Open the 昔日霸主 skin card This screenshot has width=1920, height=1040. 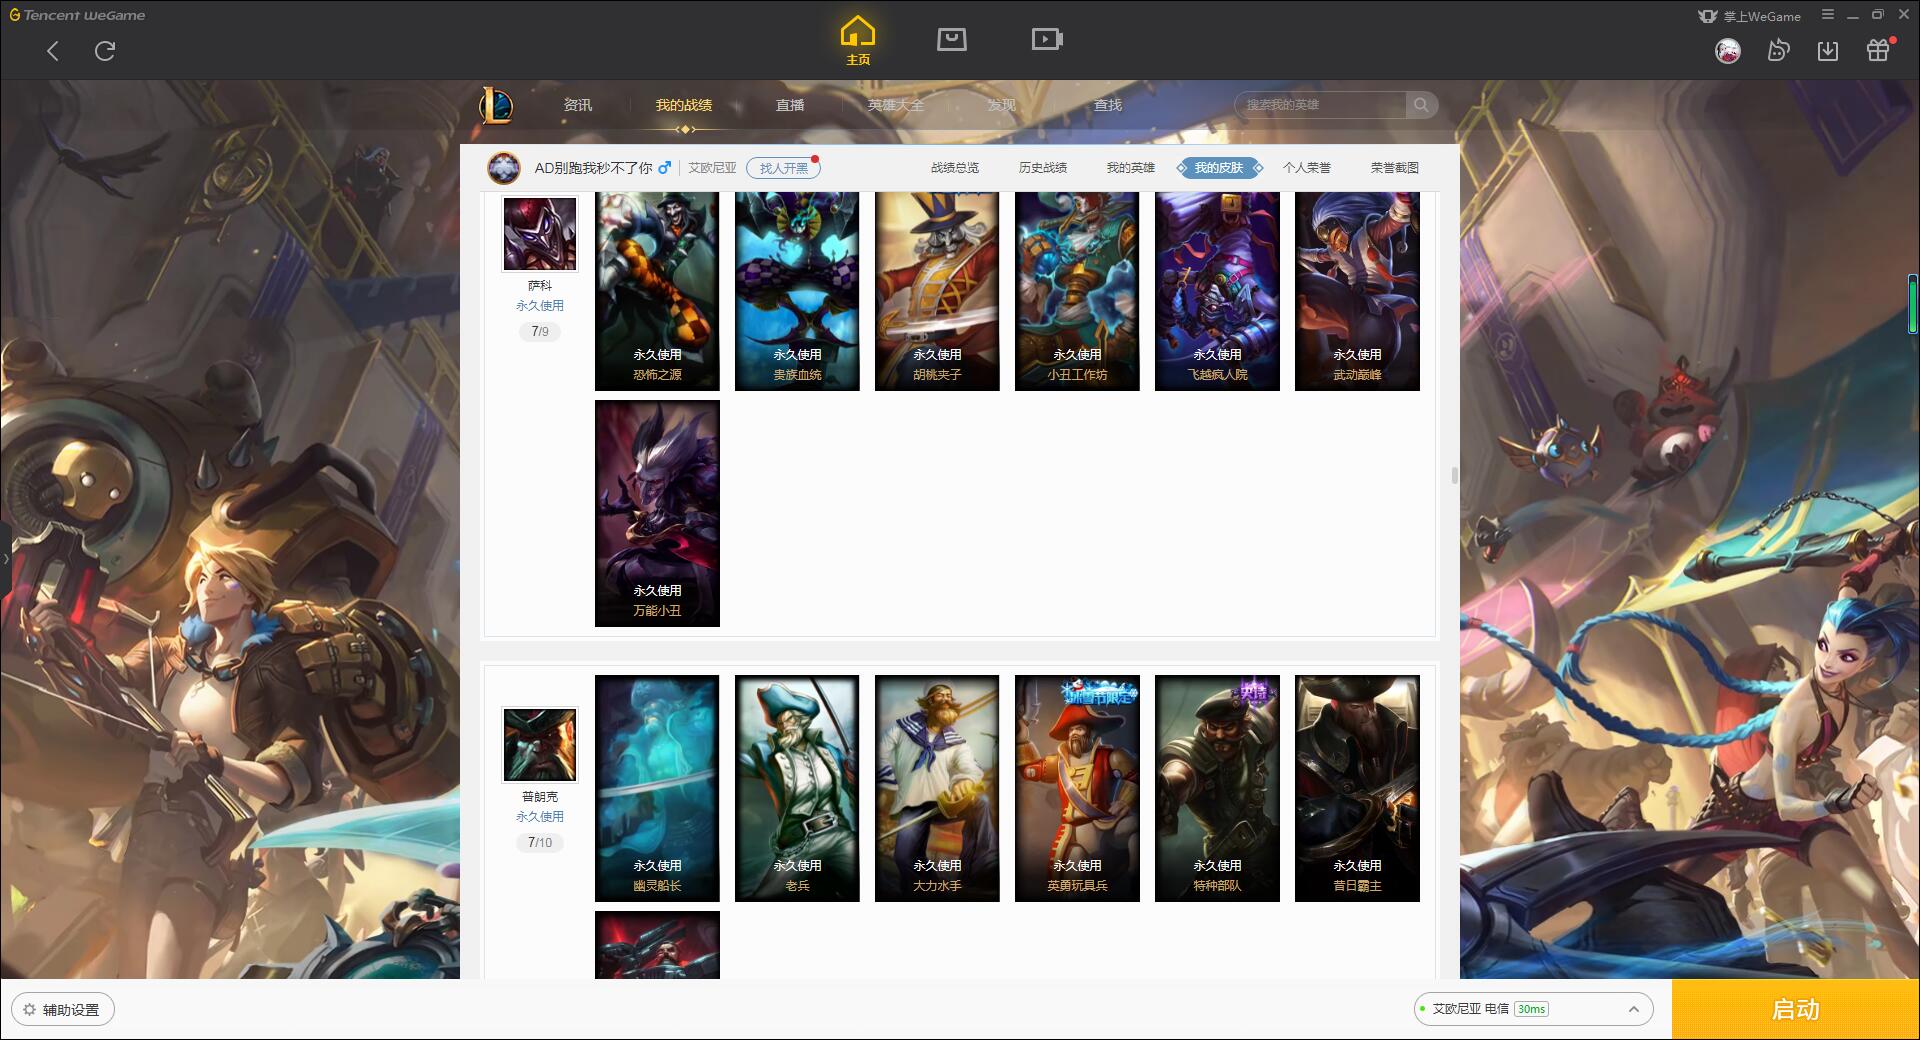click(1357, 788)
